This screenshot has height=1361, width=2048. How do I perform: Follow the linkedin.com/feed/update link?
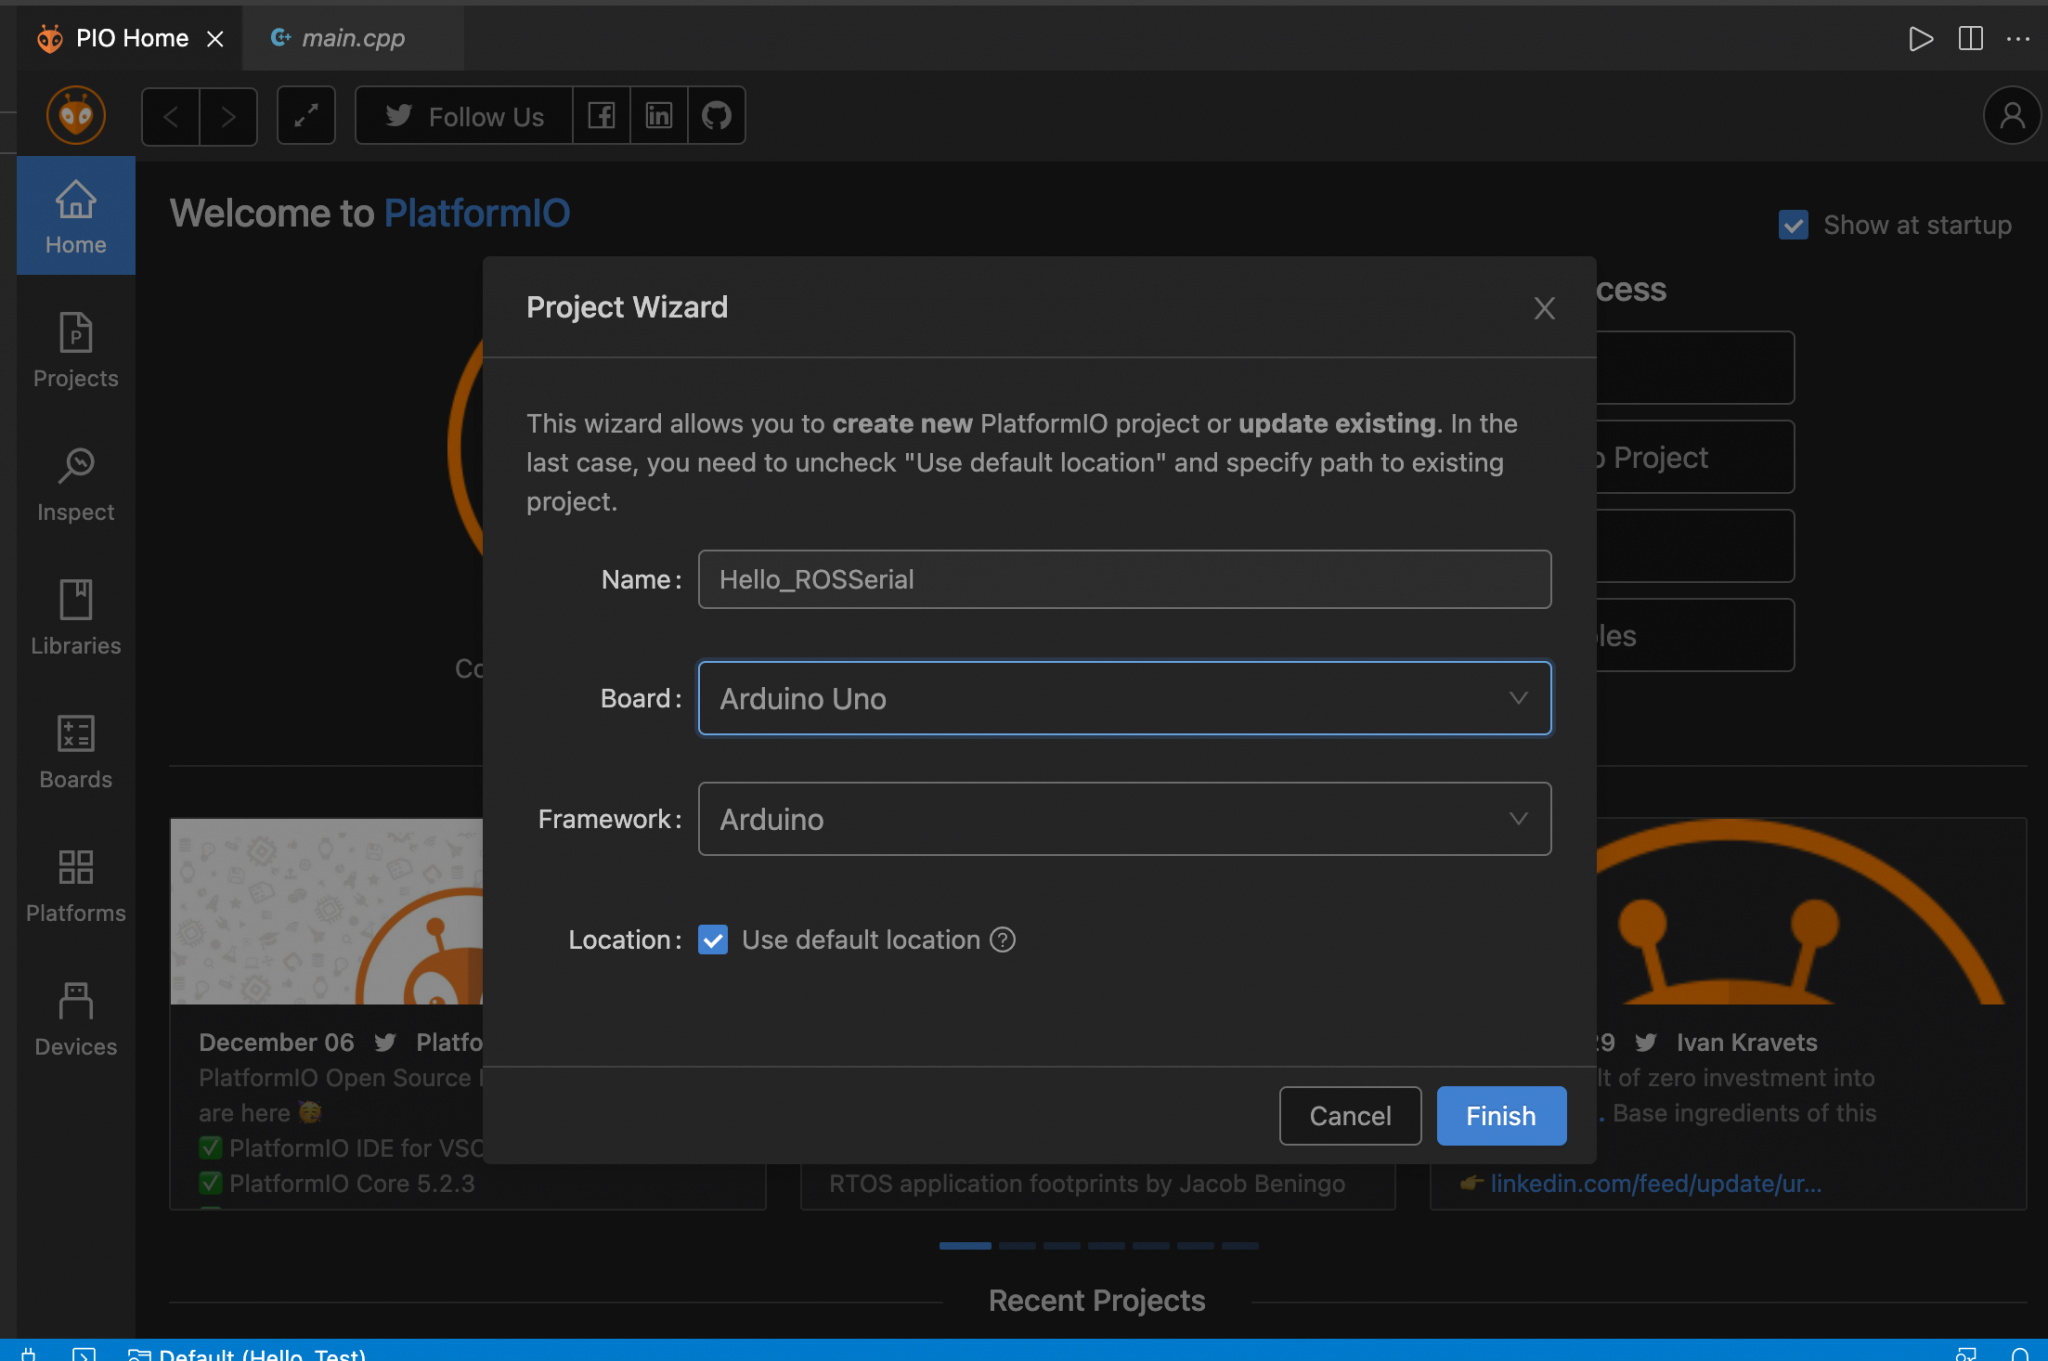tap(1655, 1183)
